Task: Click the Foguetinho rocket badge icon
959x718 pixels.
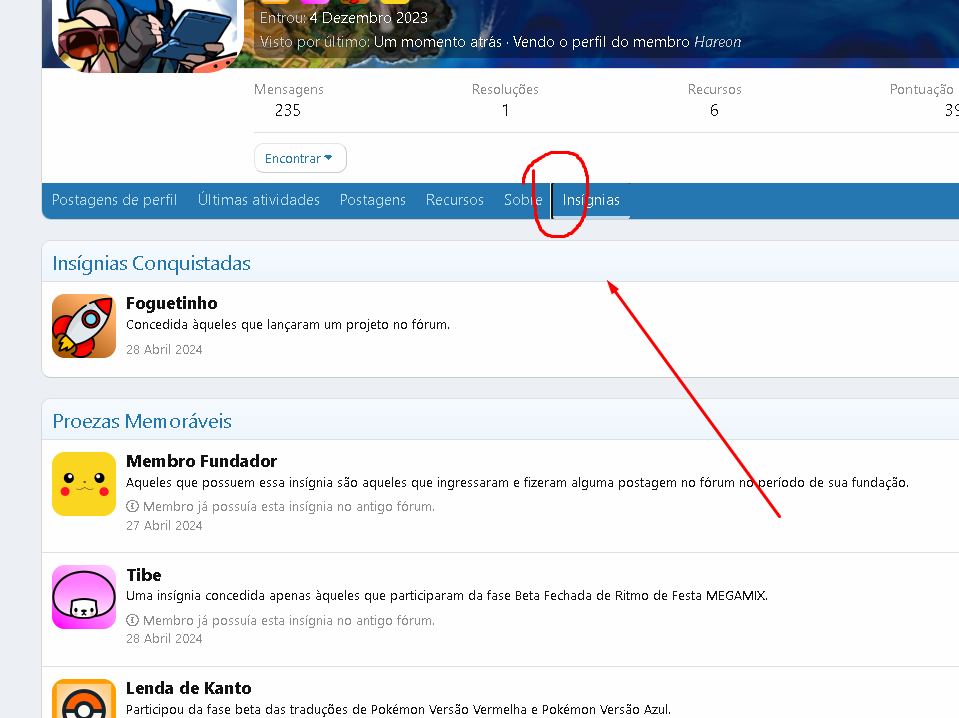Action: tap(84, 326)
